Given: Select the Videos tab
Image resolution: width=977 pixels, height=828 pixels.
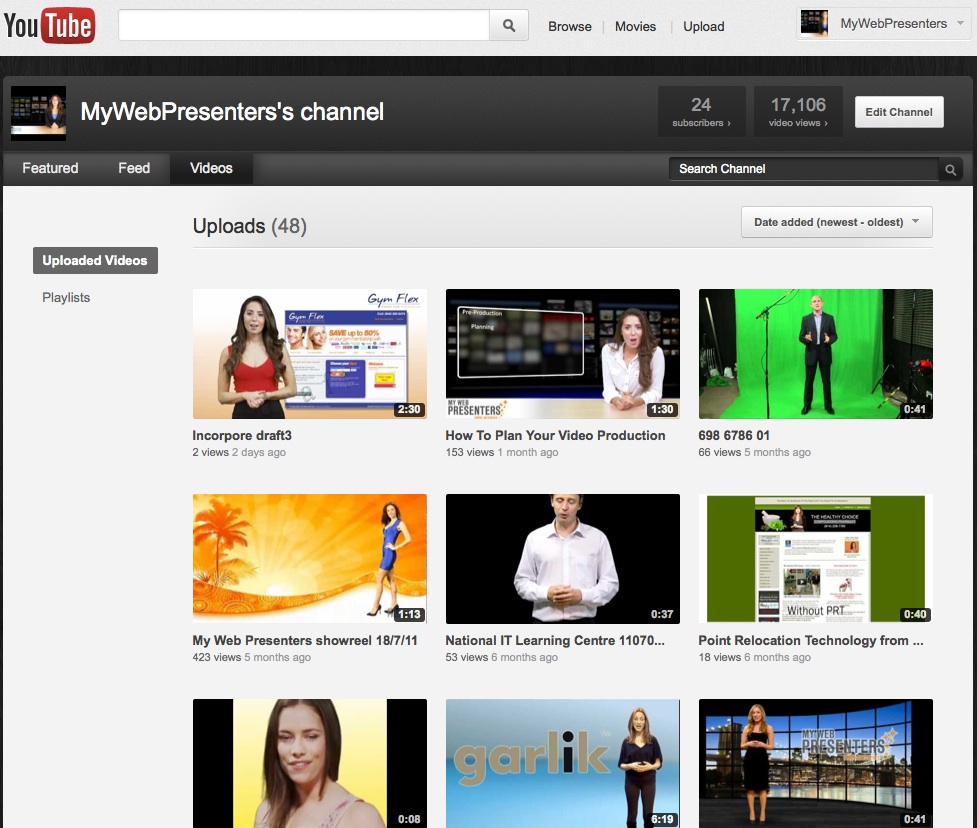Looking at the screenshot, I should tap(211, 168).
